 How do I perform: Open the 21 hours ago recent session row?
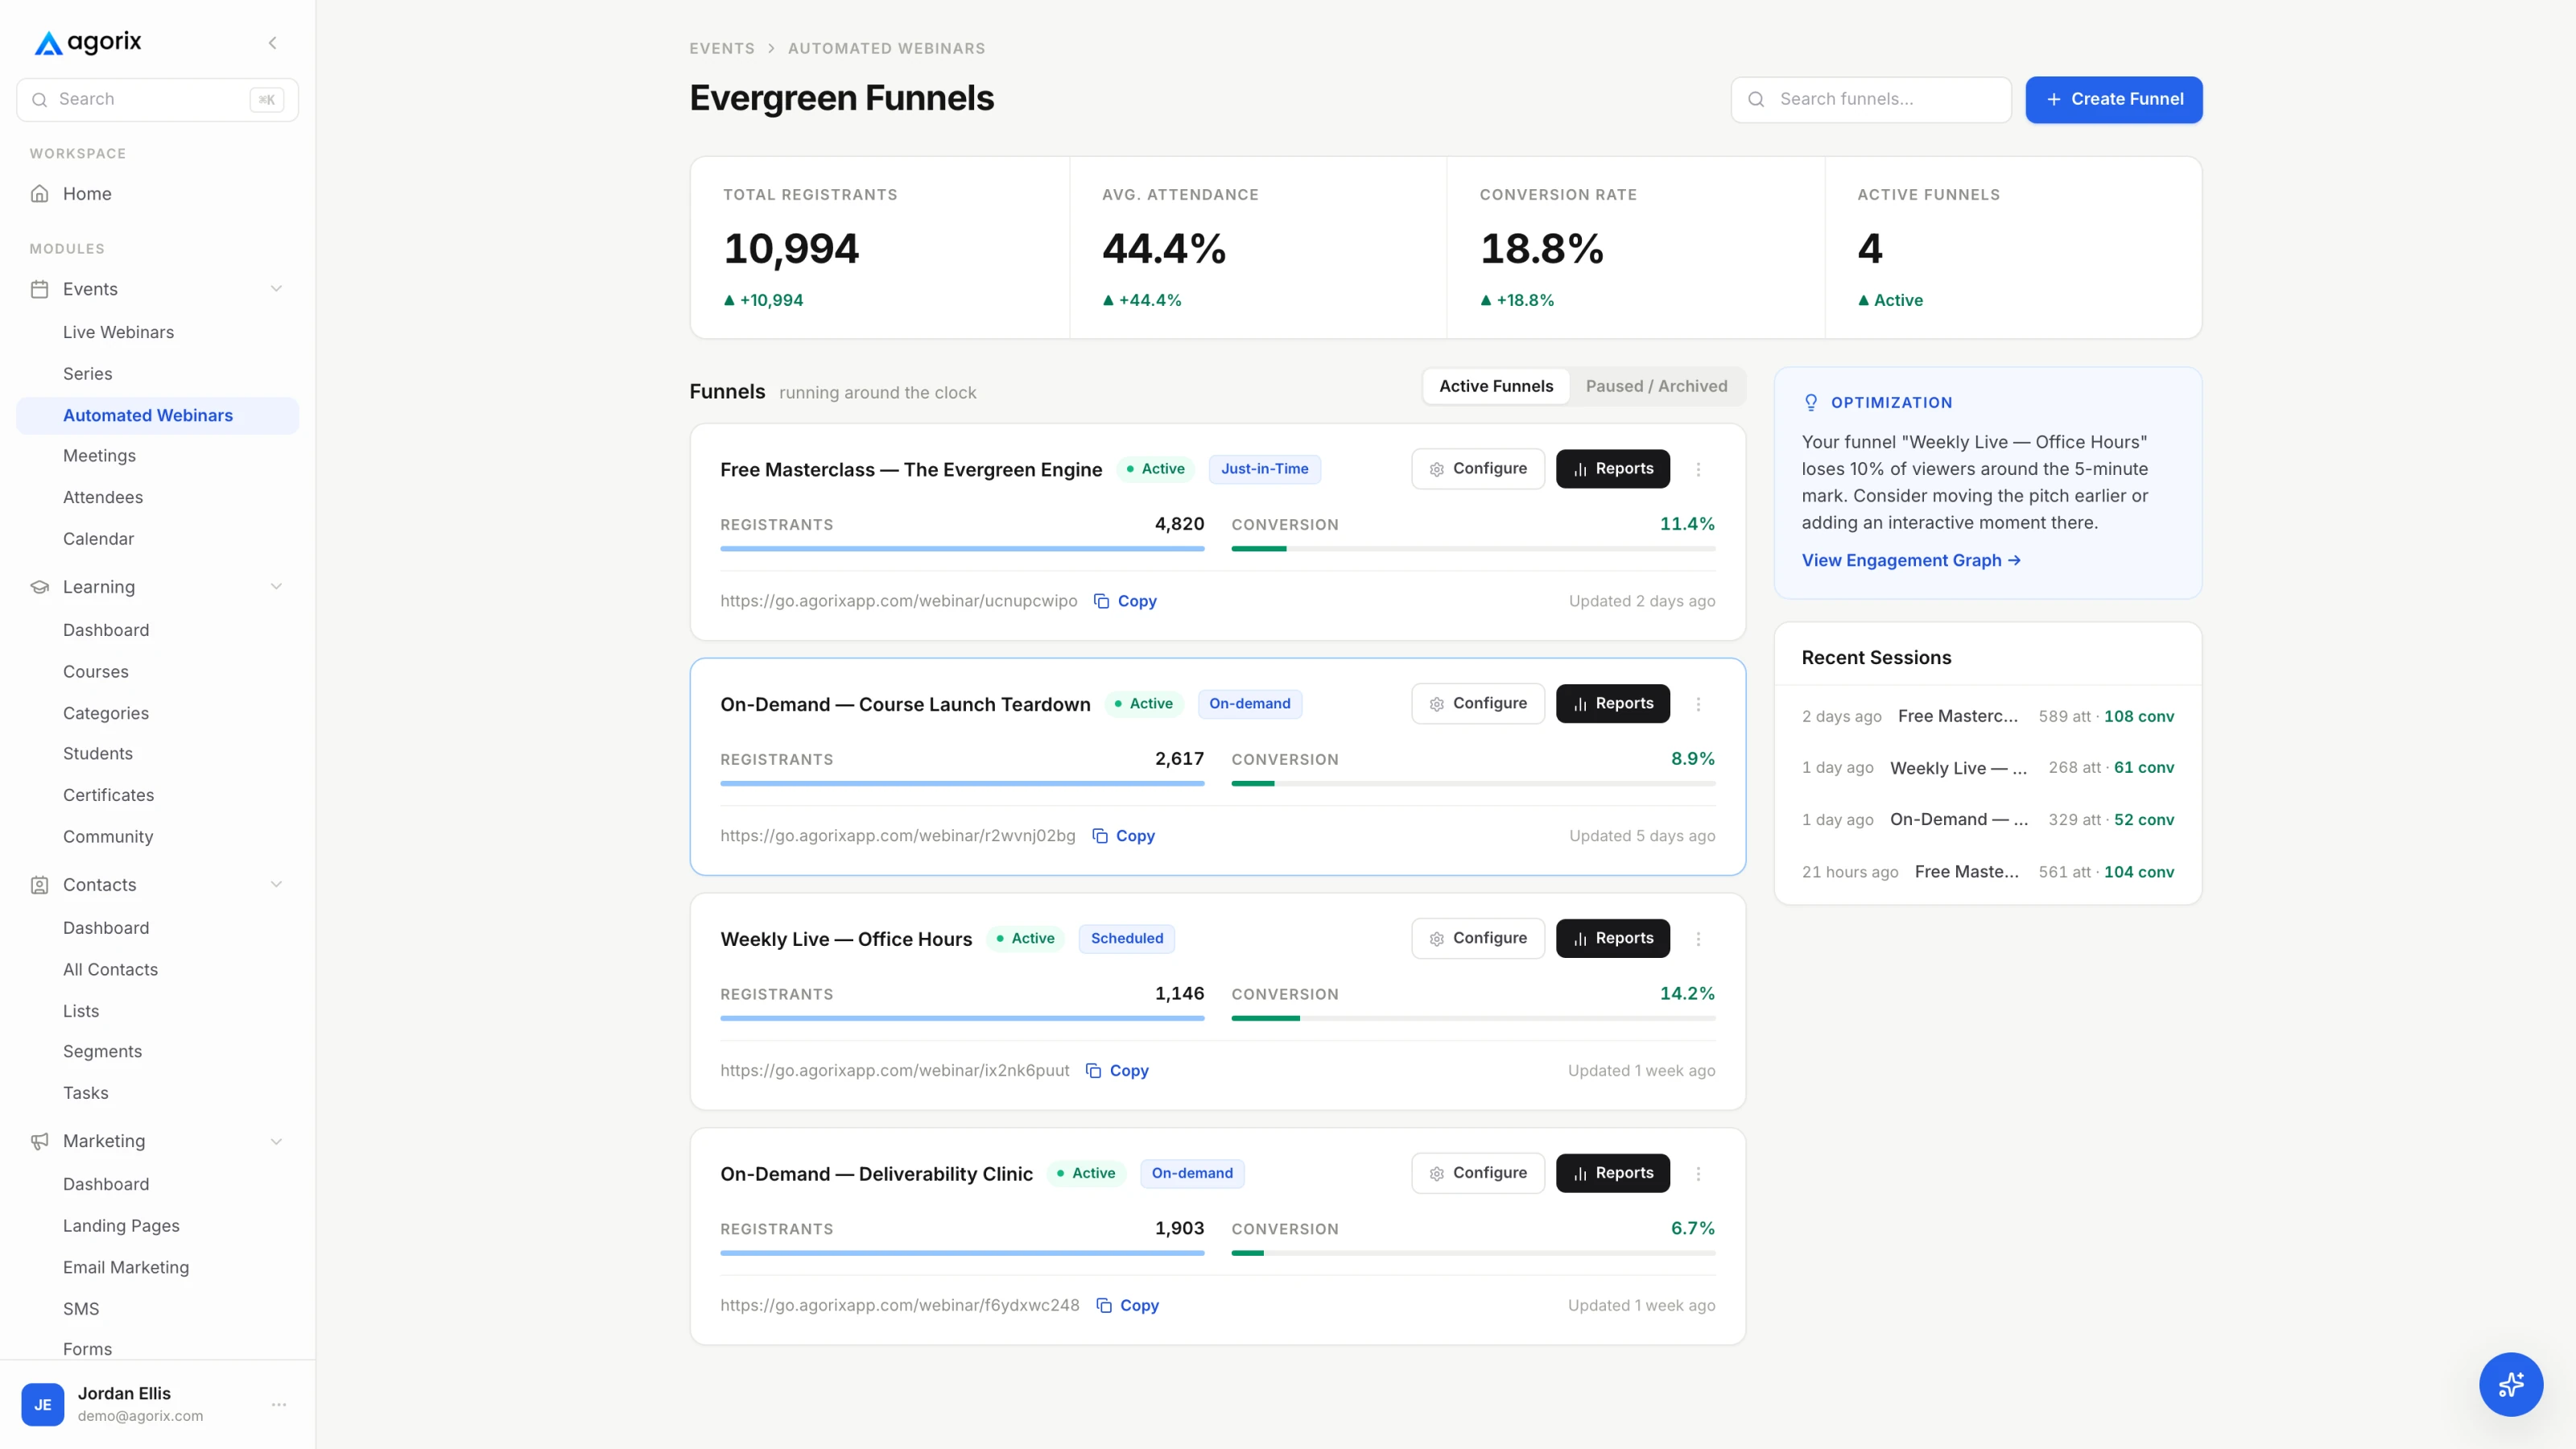1988,872
